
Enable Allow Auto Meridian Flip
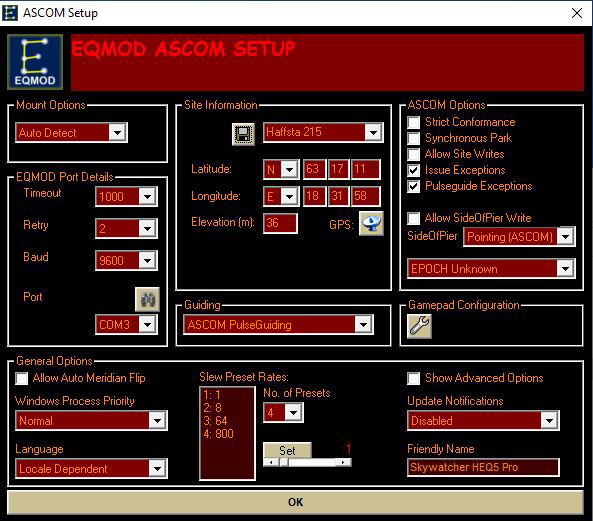(22, 378)
